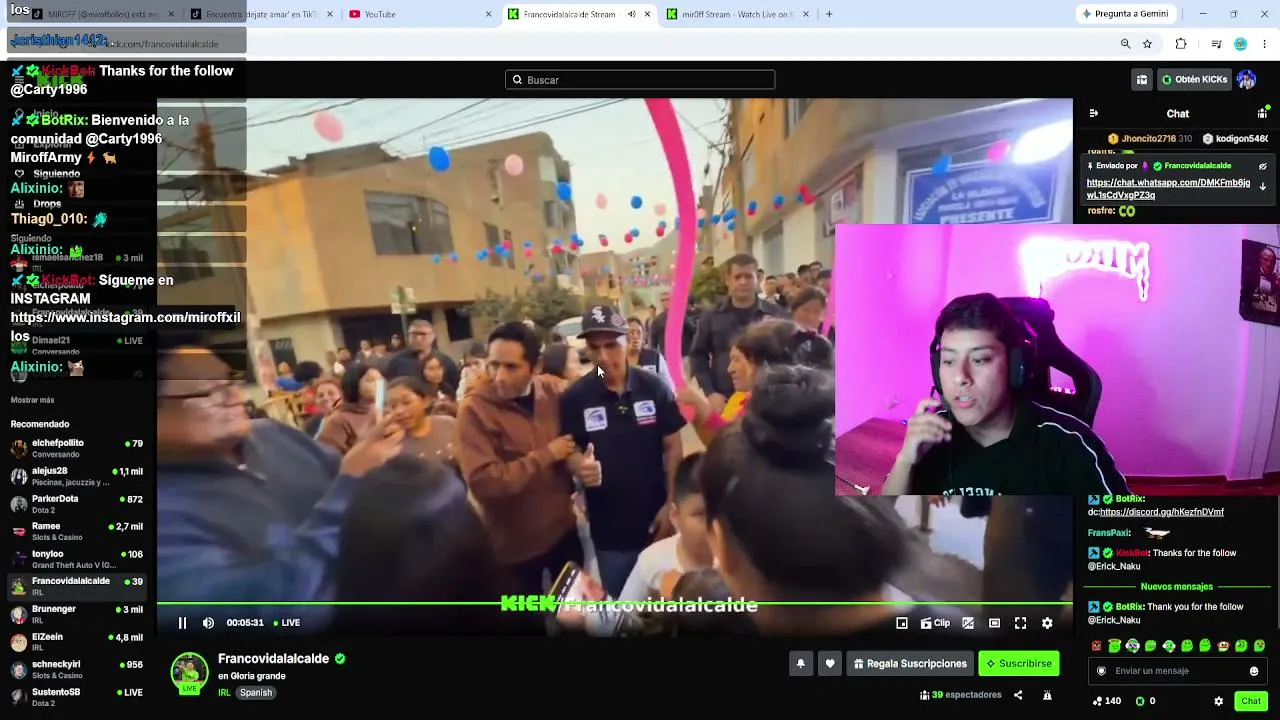The image size is (1280, 720).
Task: Select alejus28 recommended channel
Action: 78,476
